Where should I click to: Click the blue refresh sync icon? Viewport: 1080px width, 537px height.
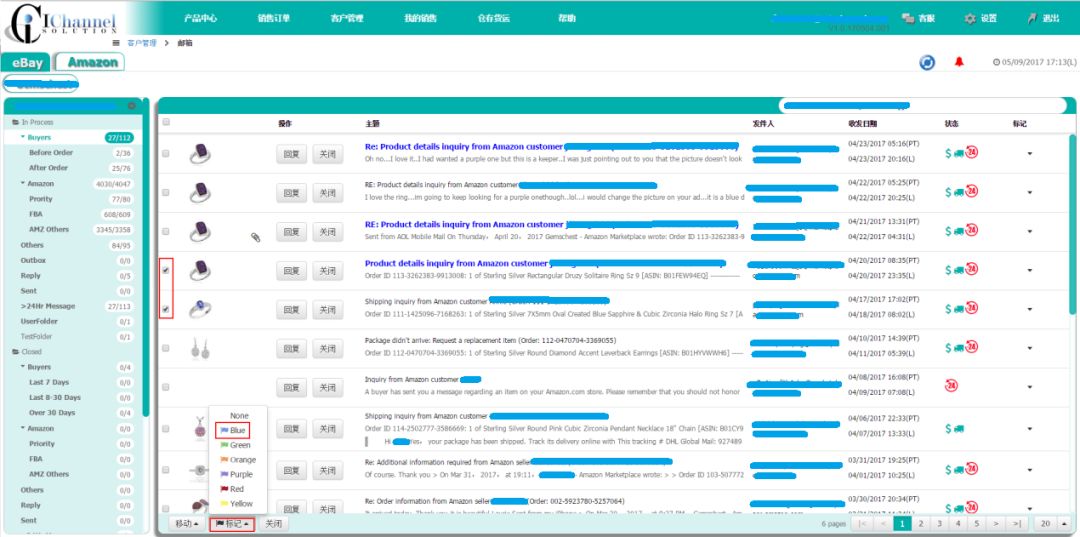pos(927,63)
